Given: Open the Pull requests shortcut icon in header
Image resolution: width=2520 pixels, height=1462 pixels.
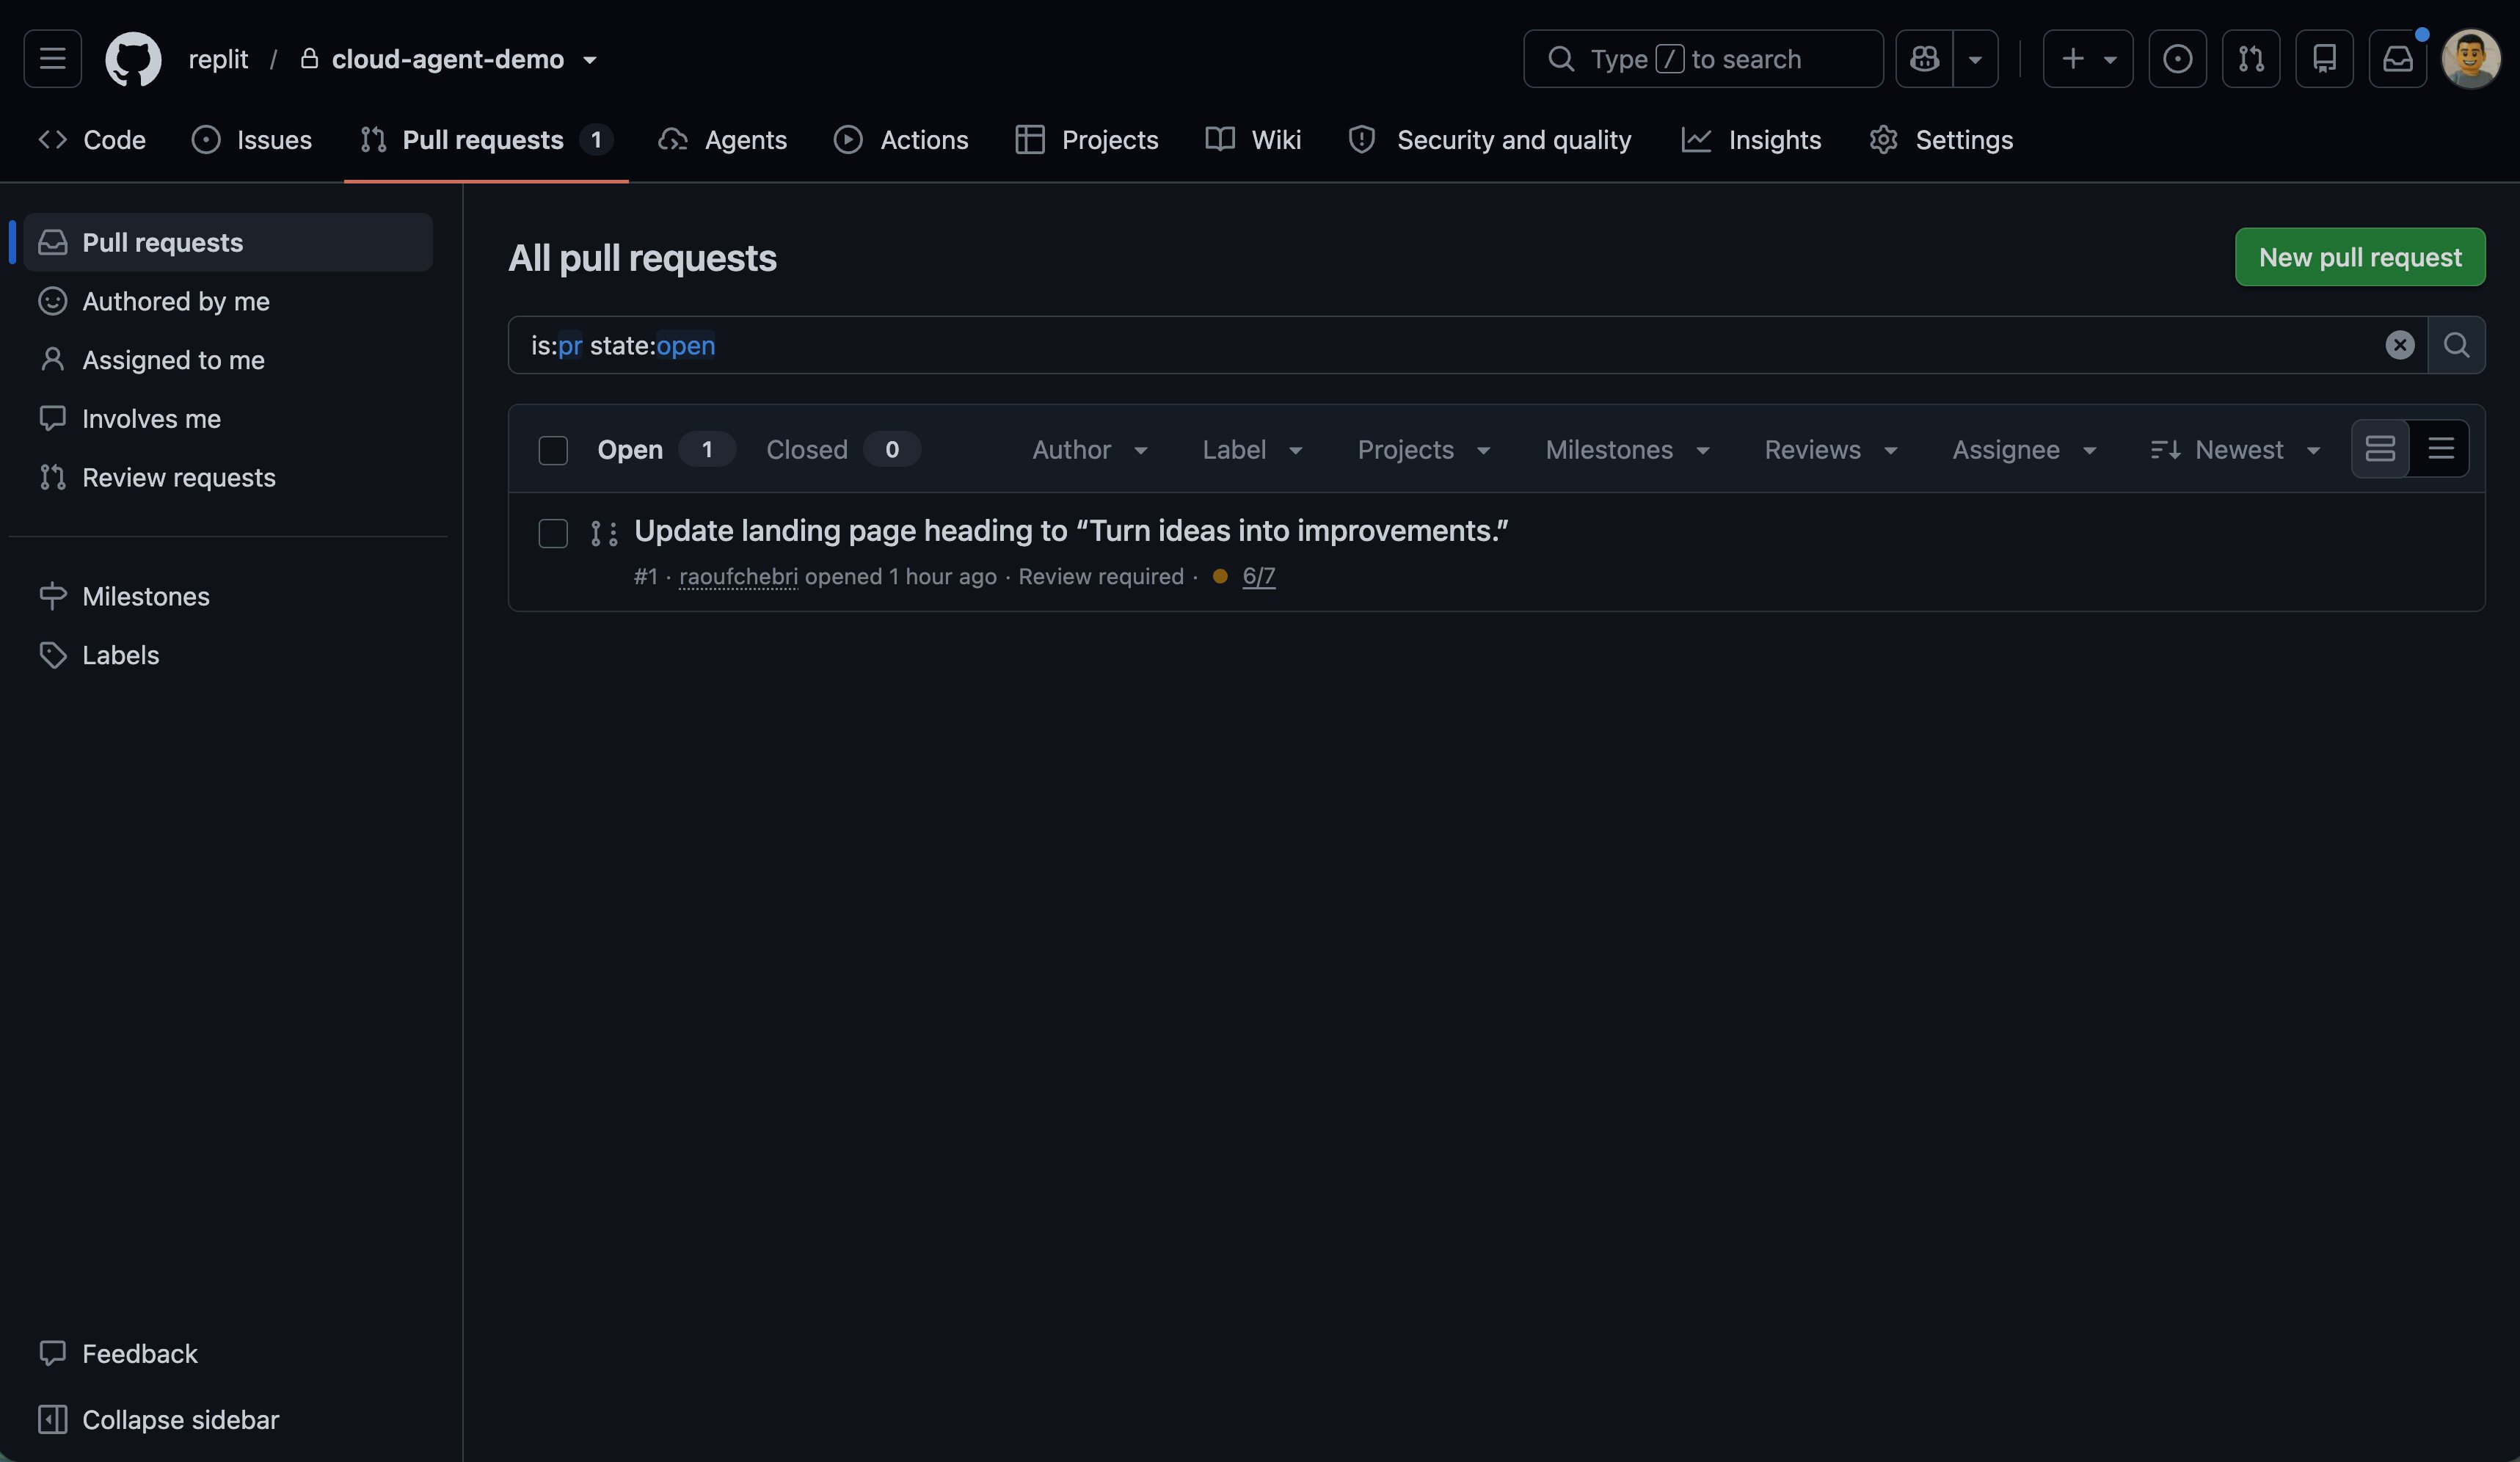Looking at the screenshot, I should tap(2251, 59).
